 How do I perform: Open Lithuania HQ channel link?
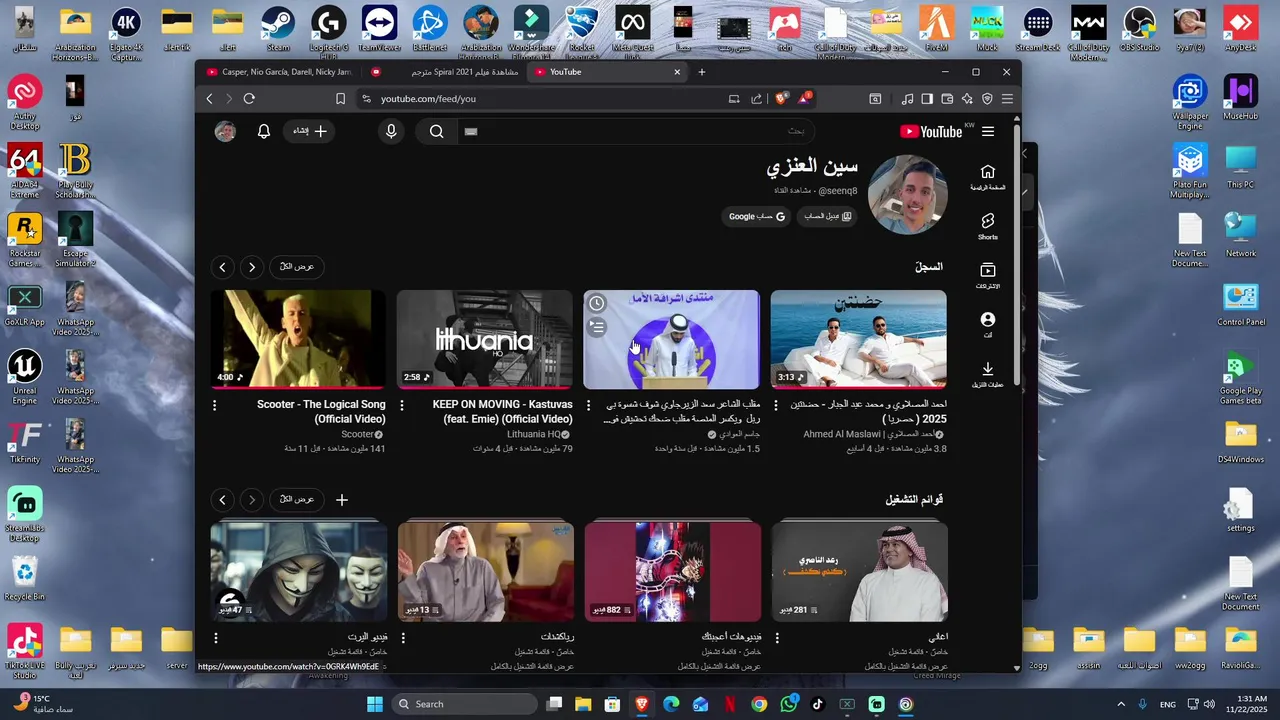coord(534,435)
